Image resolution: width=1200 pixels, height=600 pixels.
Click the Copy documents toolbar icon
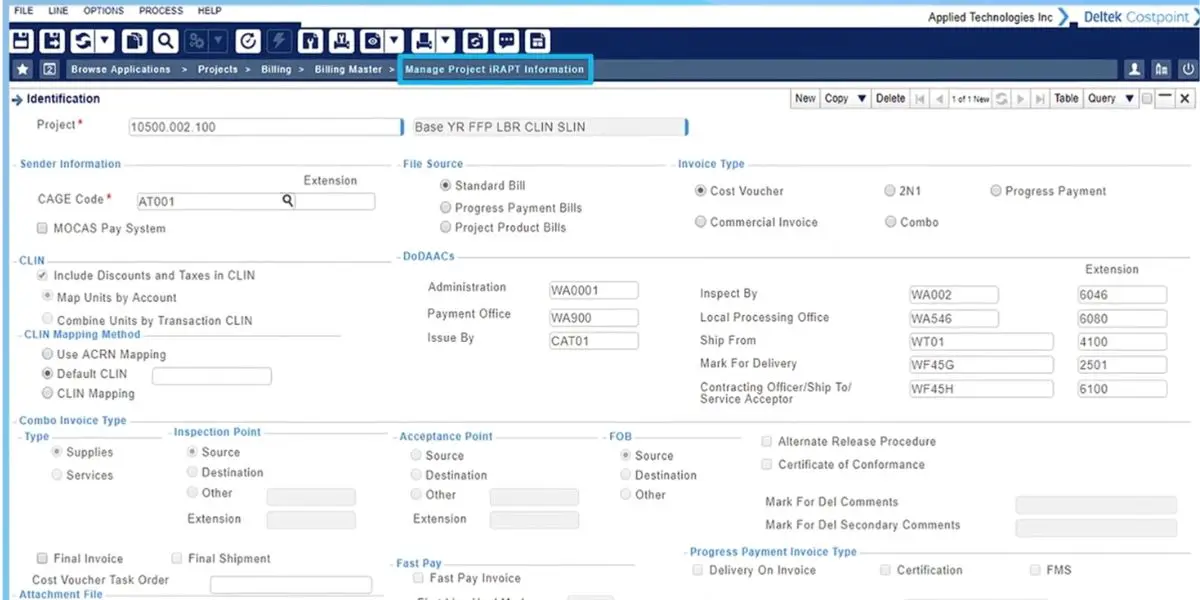(x=135, y=41)
